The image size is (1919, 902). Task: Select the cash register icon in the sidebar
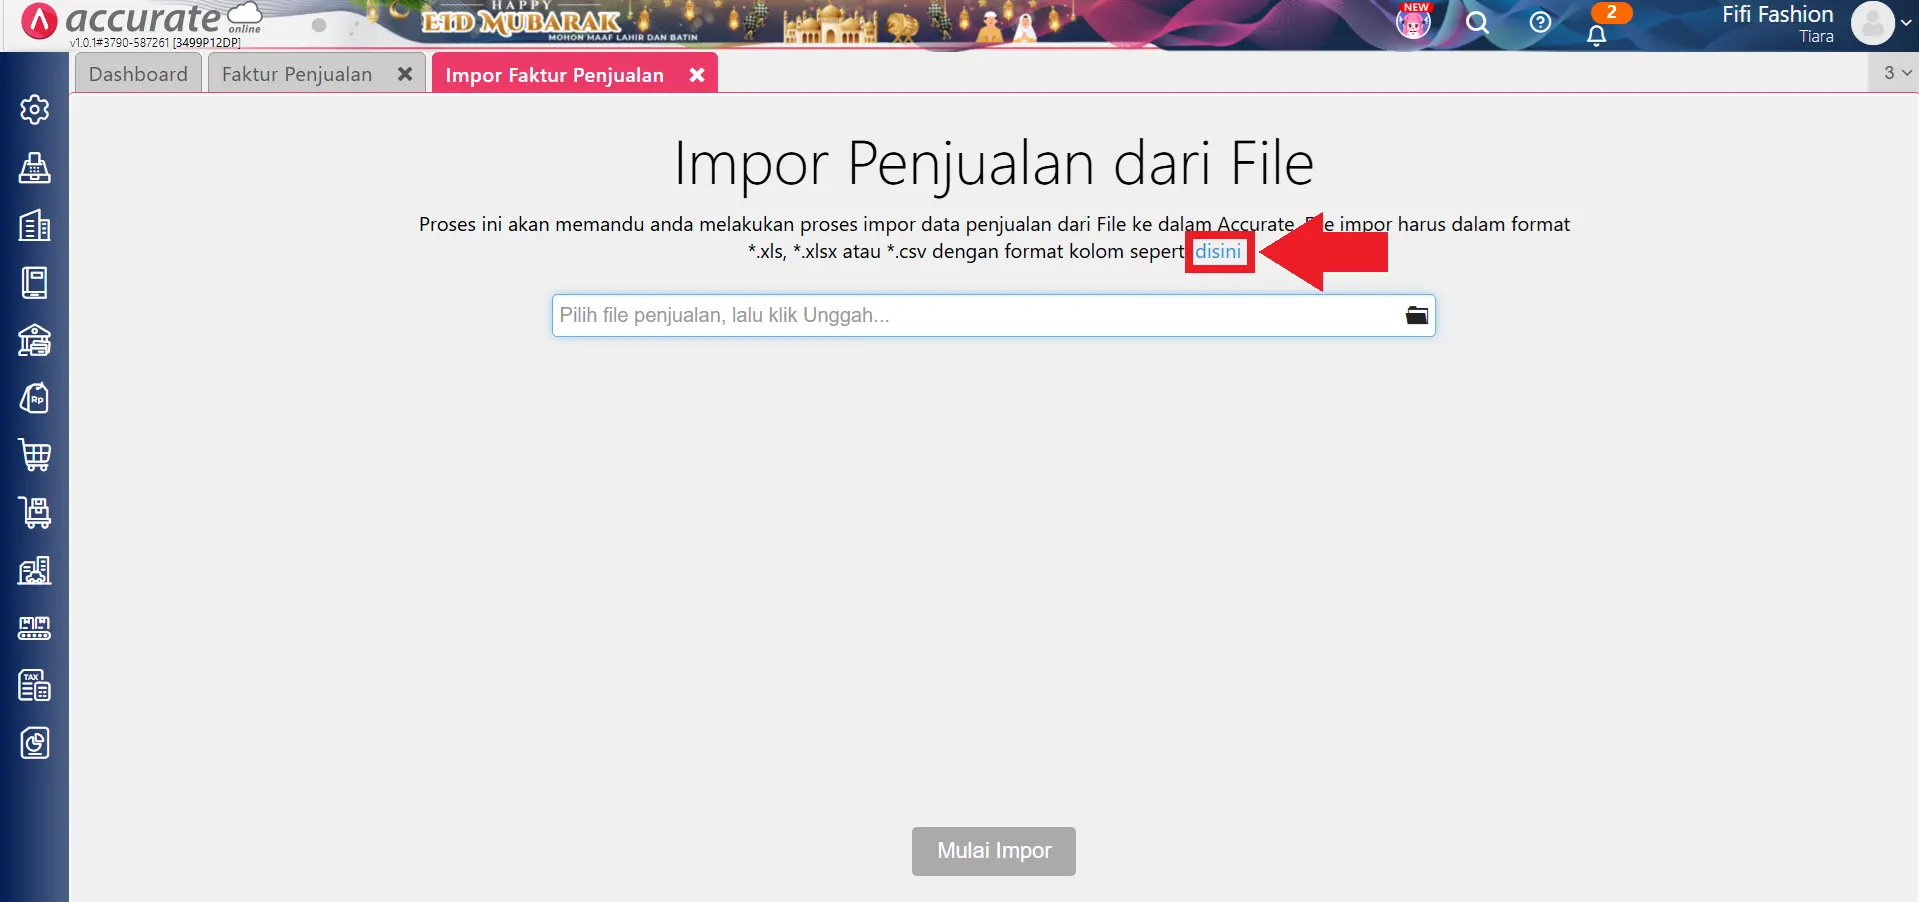coord(35,168)
